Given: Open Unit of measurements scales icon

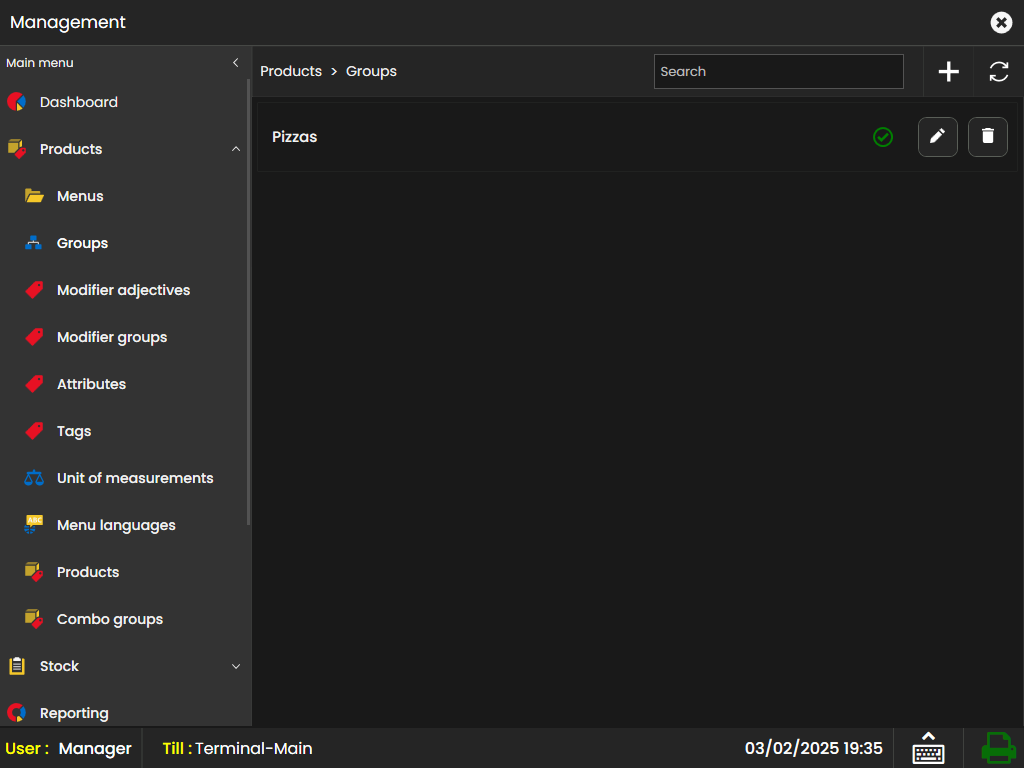Looking at the screenshot, I should [34, 478].
